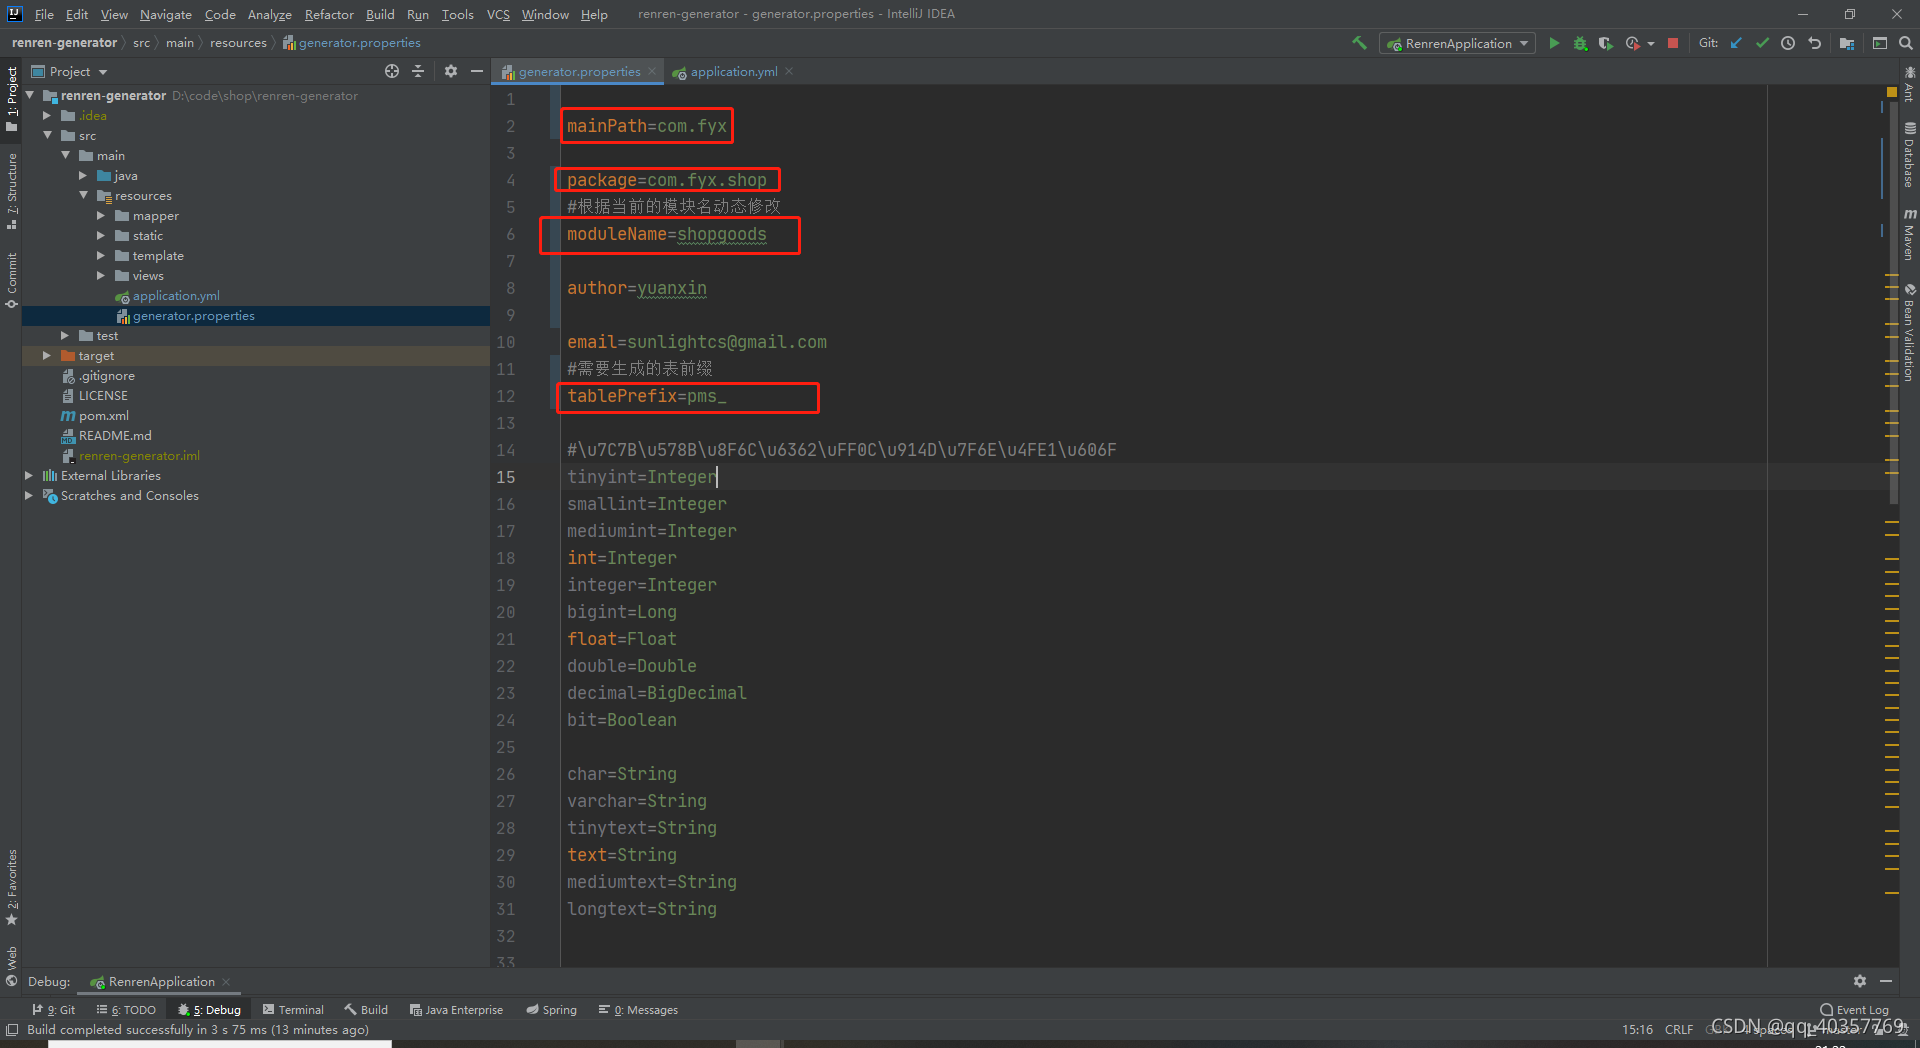Close the RenrenApplication debug session tab
The image size is (1920, 1048).
tap(226, 981)
